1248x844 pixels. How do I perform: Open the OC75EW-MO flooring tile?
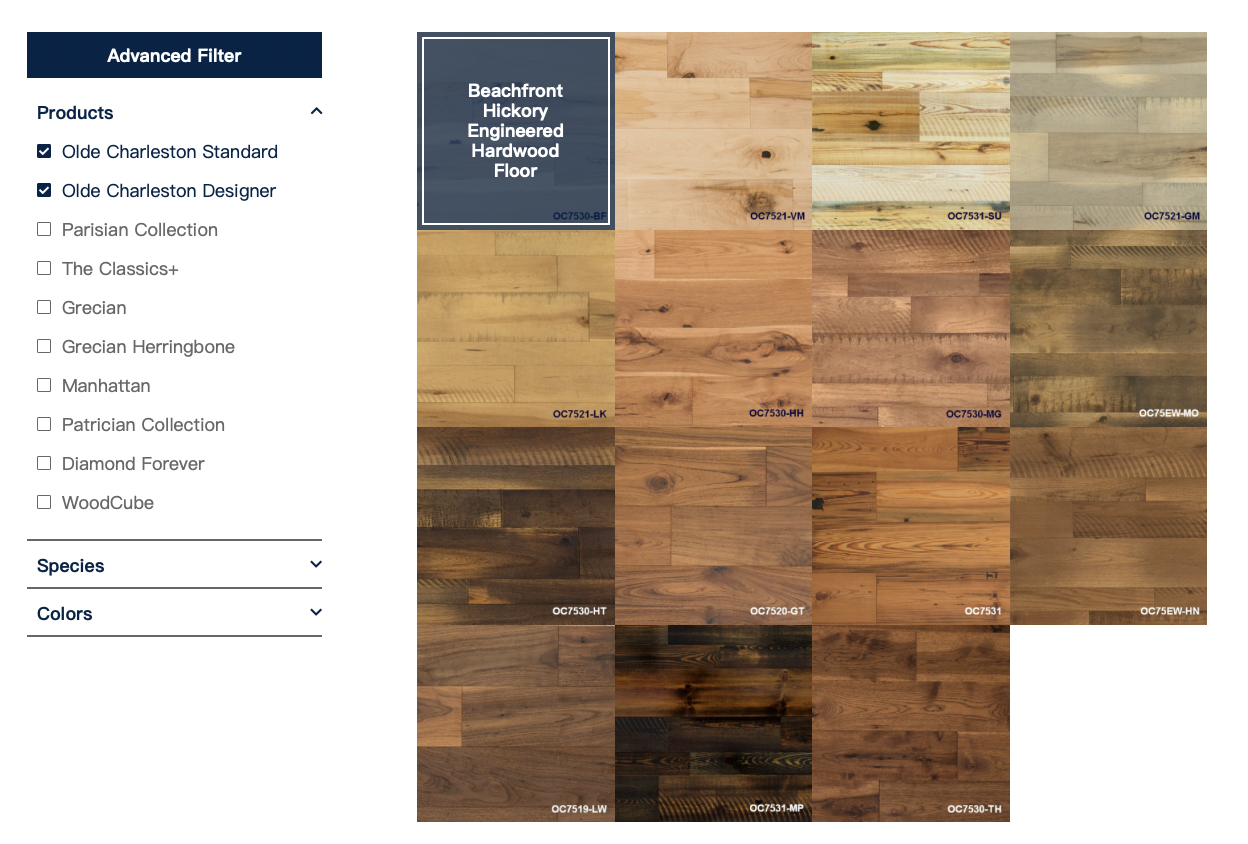(x=1108, y=328)
